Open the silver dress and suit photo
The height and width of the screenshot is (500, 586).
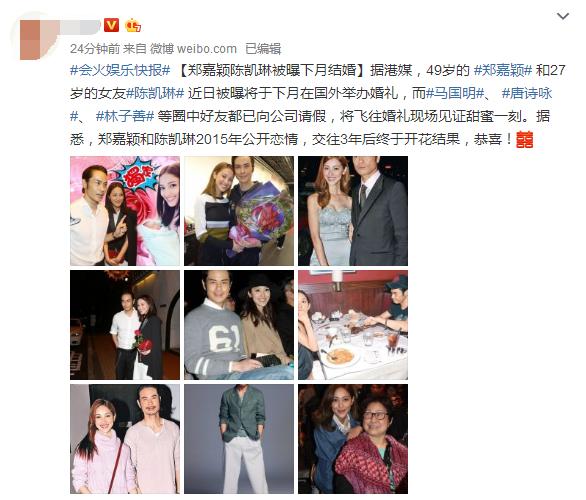(x=353, y=211)
